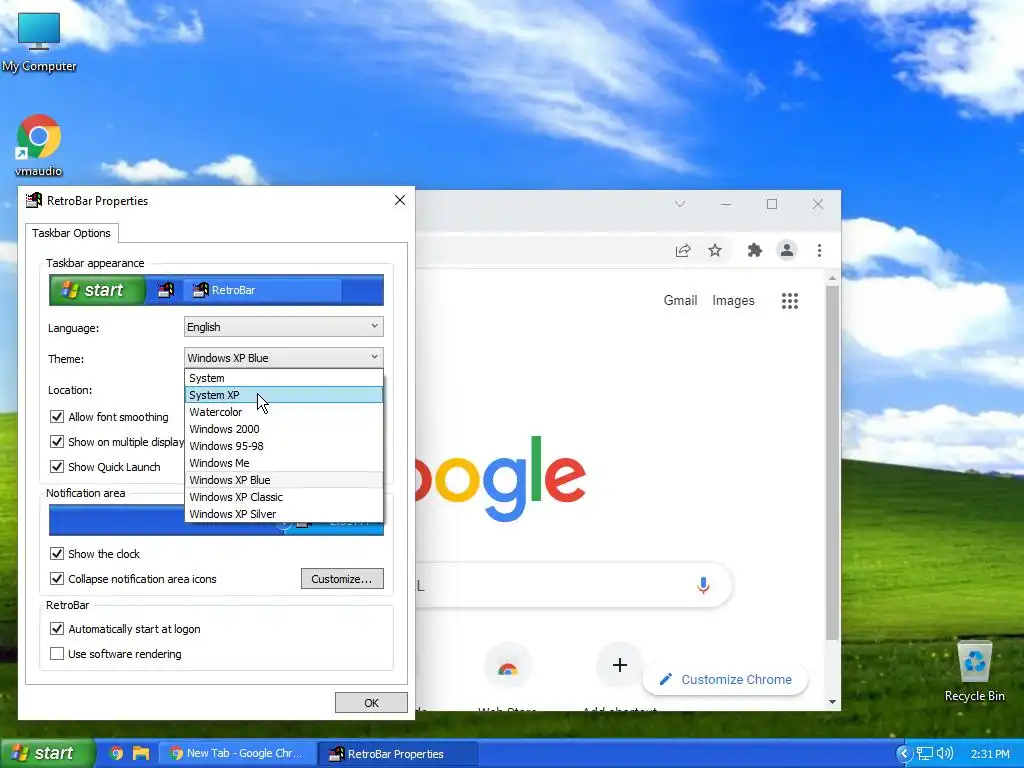Uncheck Show Quick Launch

(57, 467)
